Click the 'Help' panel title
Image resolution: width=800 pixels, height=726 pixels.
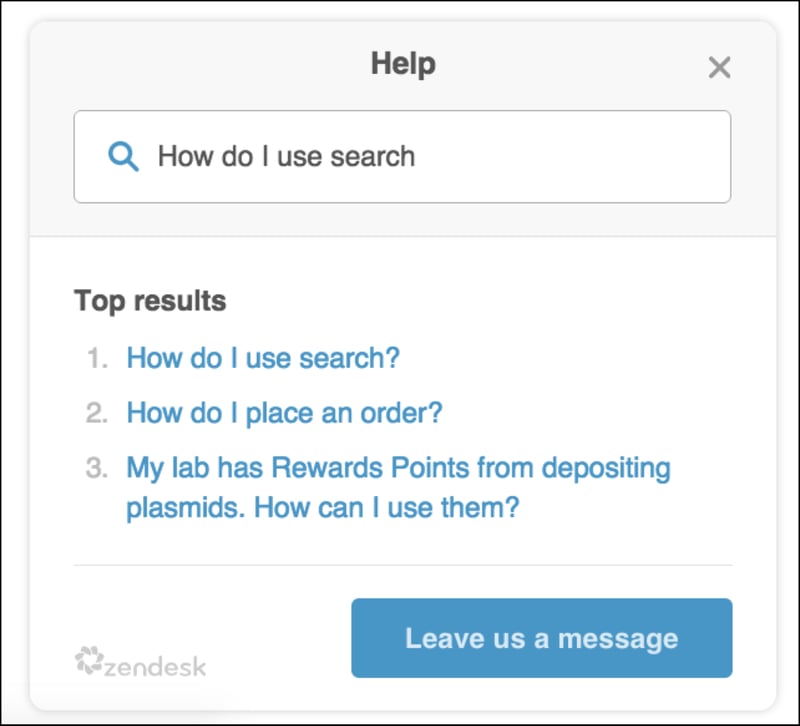[x=405, y=63]
